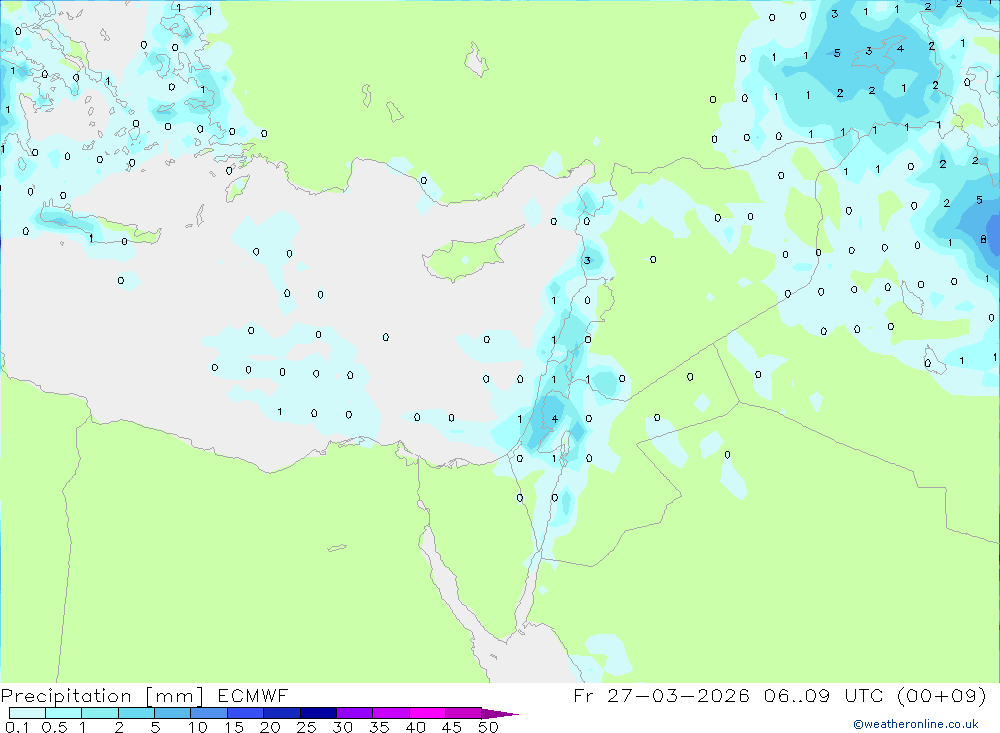This screenshot has width=1000, height=733.
Task: Select the 1–2 mm legend color box
Action: pos(100,713)
